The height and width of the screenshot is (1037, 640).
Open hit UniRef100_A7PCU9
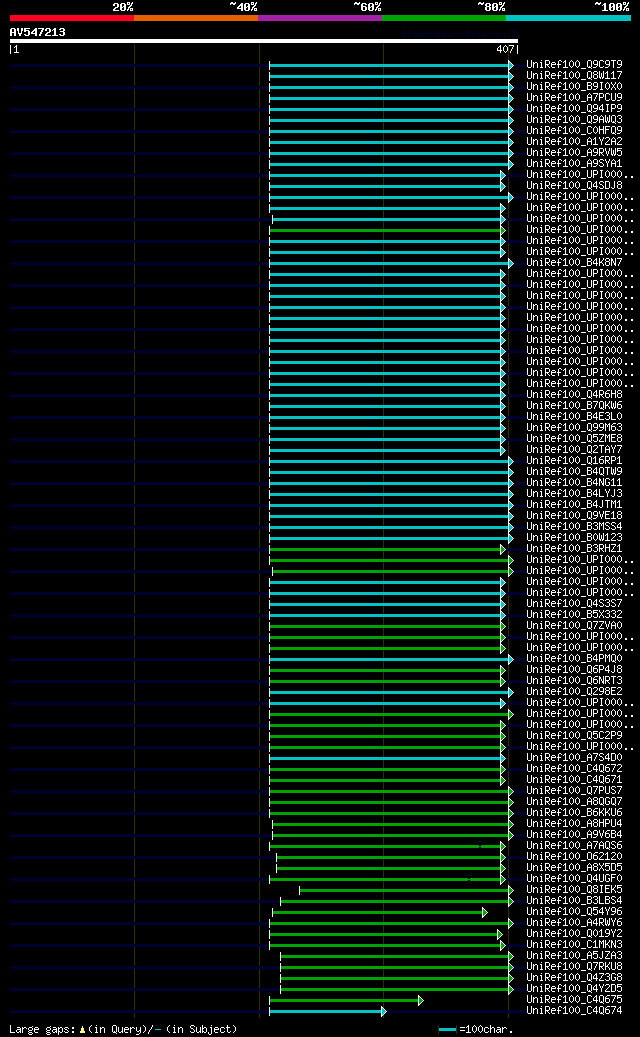click(574, 98)
